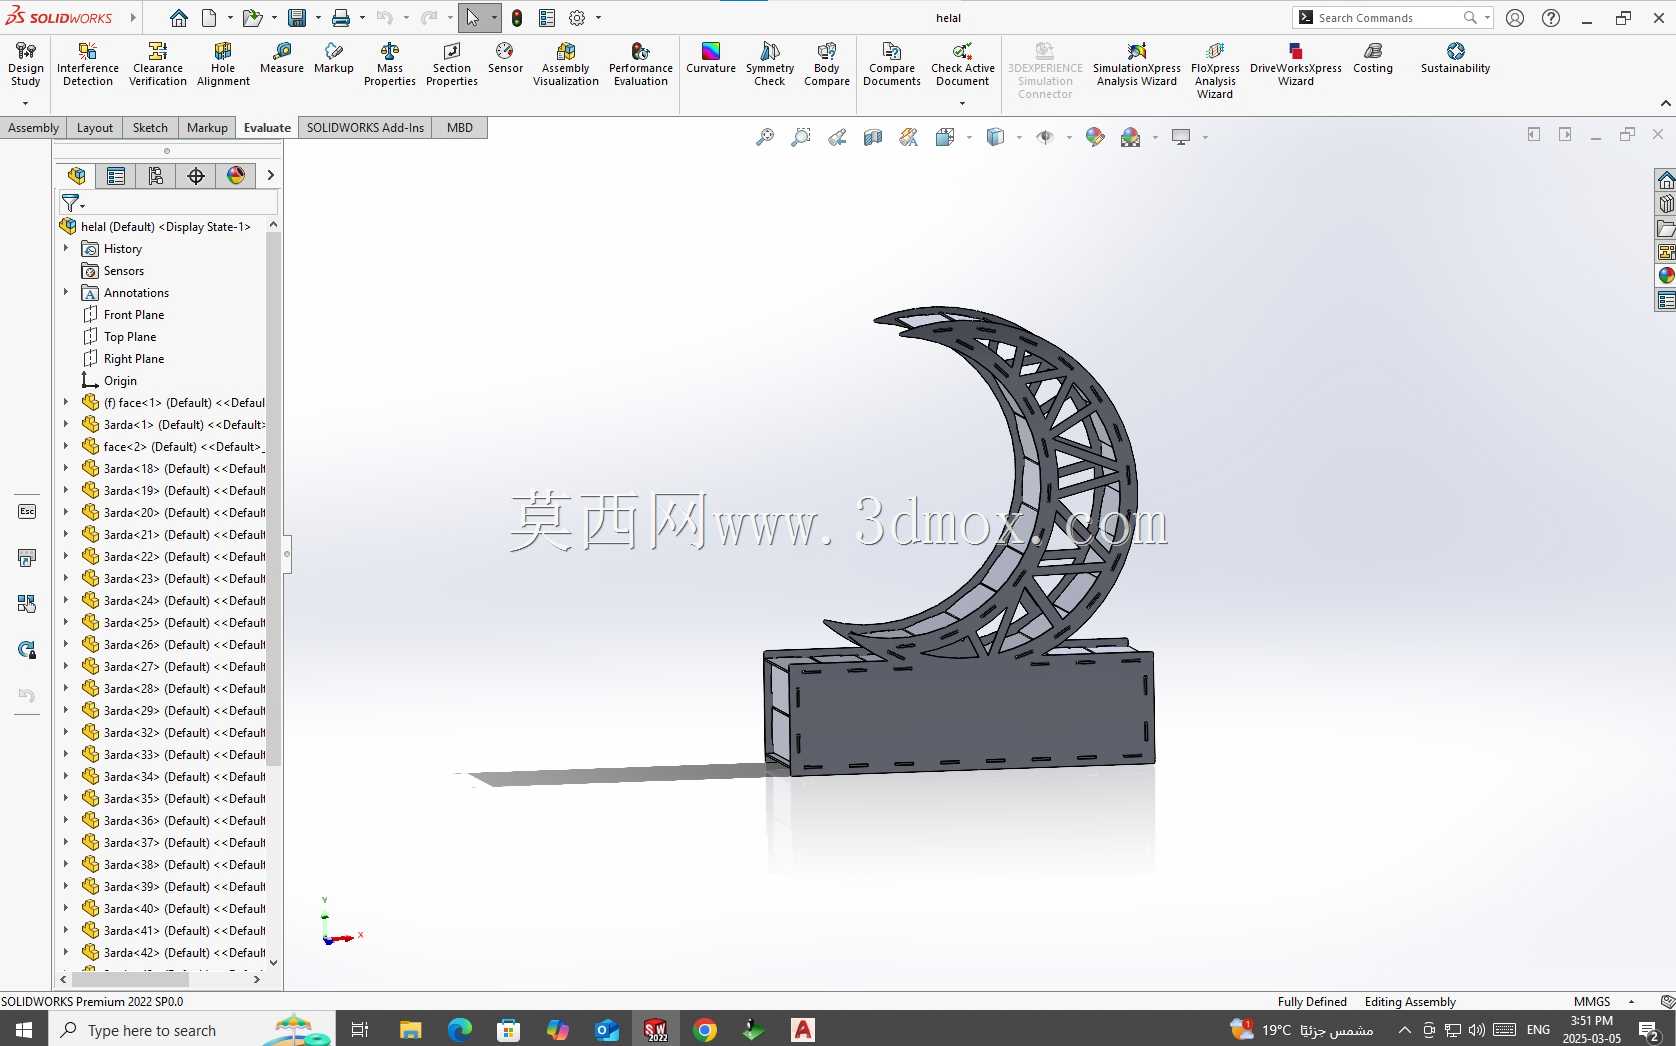Viewport: 1676px width, 1046px height.
Task: Click the Rebuild traffic light icon
Action: click(517, 18)
